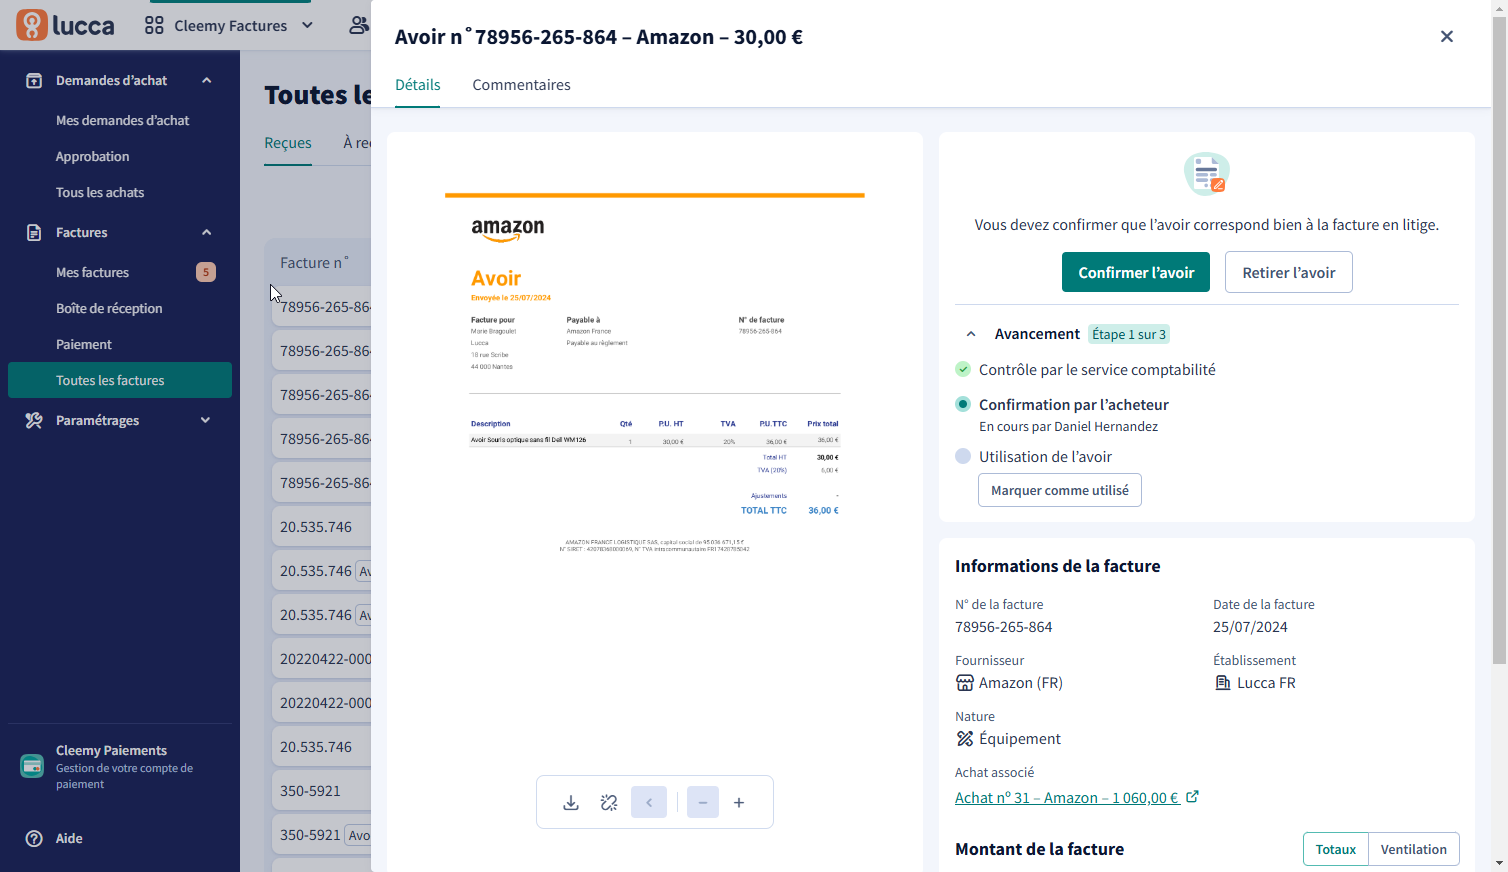Open Aide help
The image size is (1508, 872).
[x=69, y=838]
